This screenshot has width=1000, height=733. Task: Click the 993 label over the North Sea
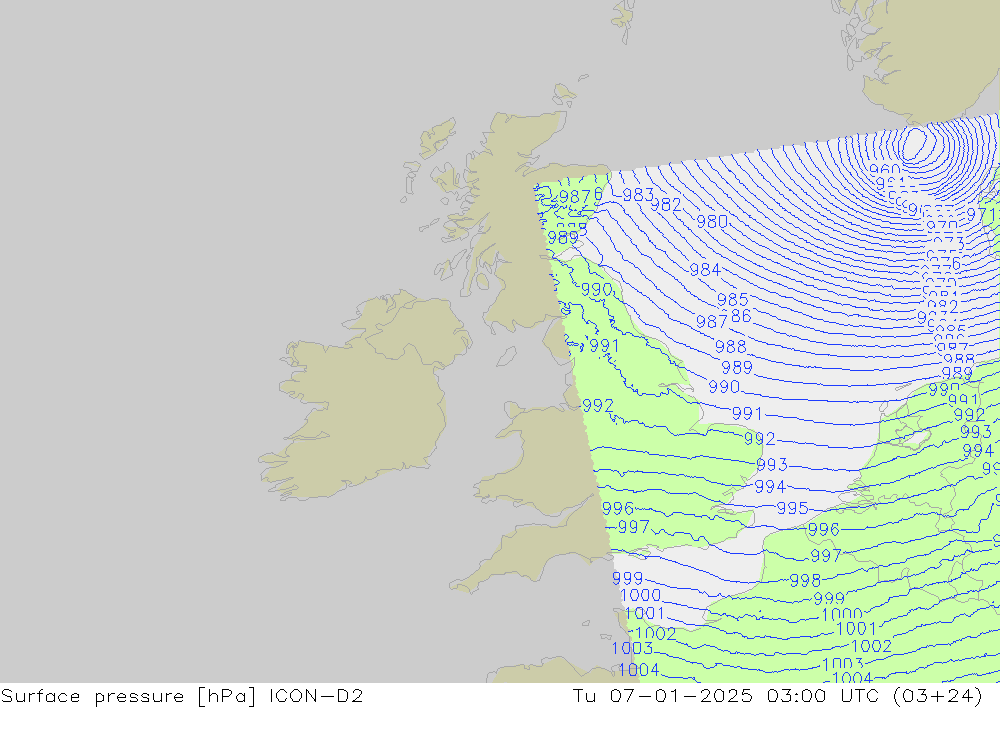click(x=772, y=464)
